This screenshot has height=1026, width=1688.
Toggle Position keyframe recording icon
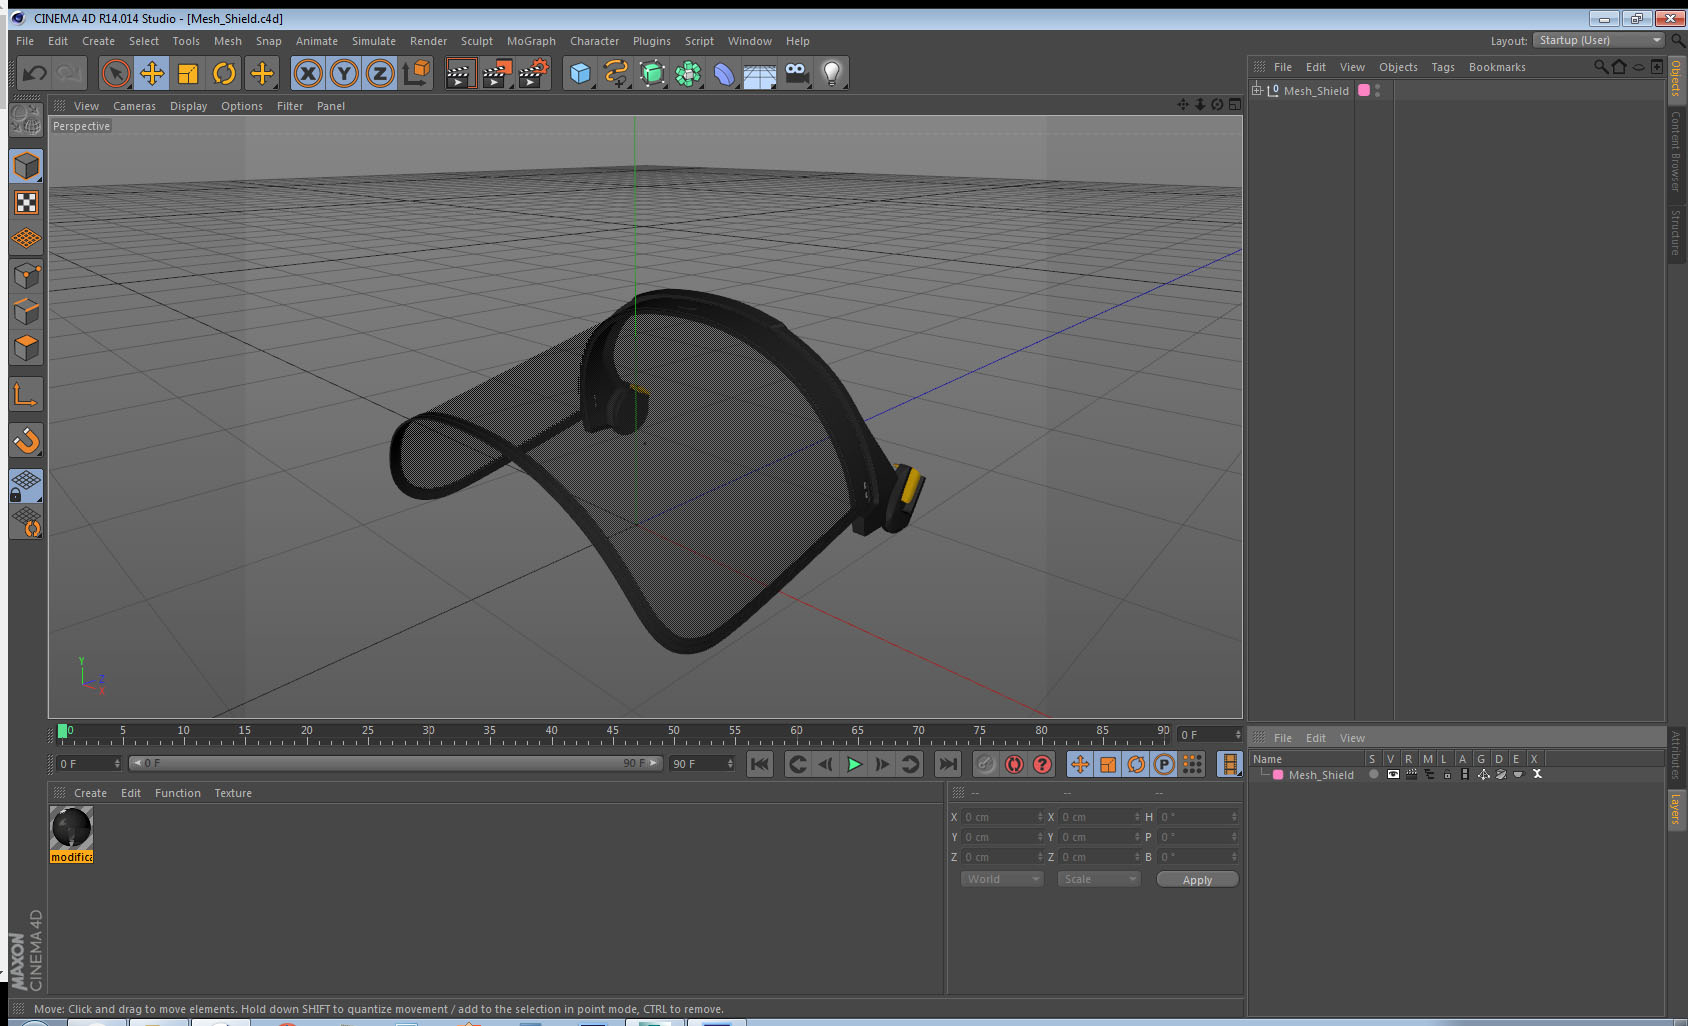1080,764
